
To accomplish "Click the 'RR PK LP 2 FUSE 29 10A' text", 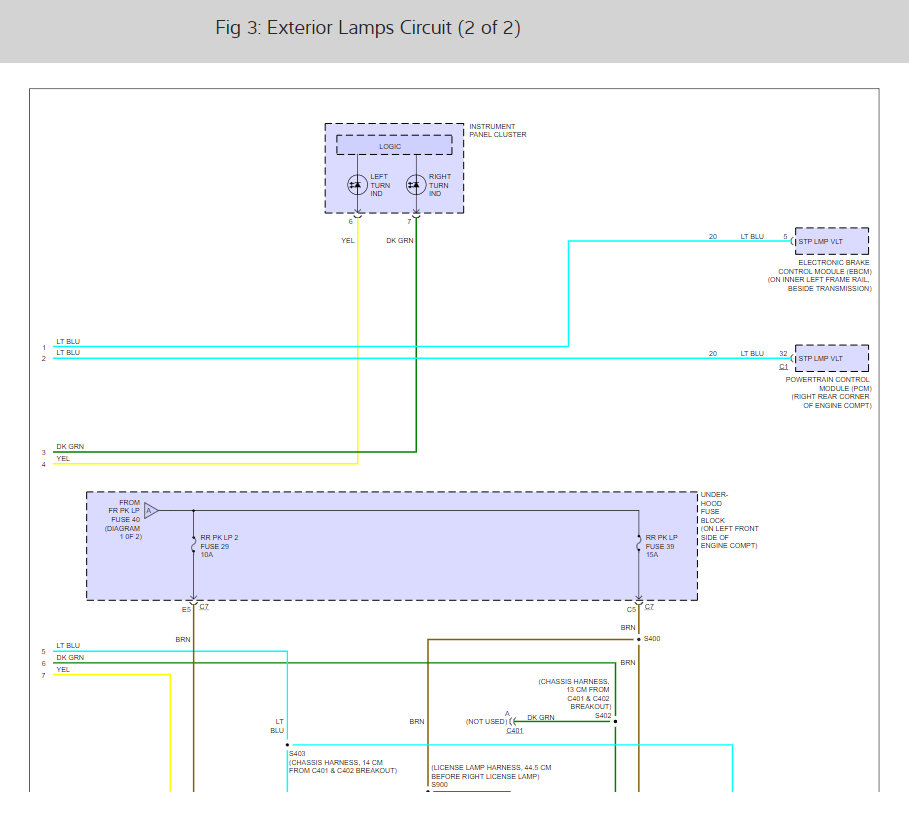I will tap(219, 546).
